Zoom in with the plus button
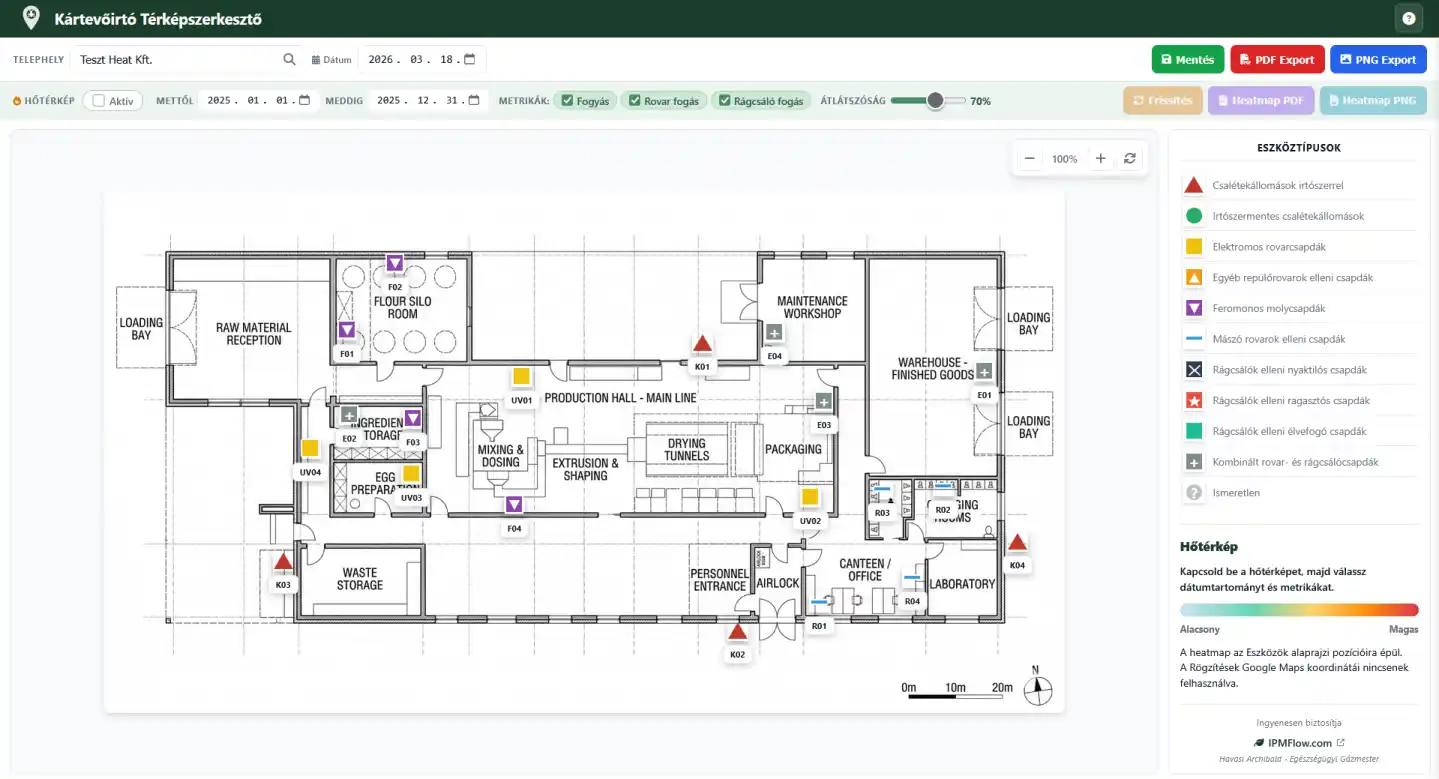1439x779 pixels. click(1100, 158)
